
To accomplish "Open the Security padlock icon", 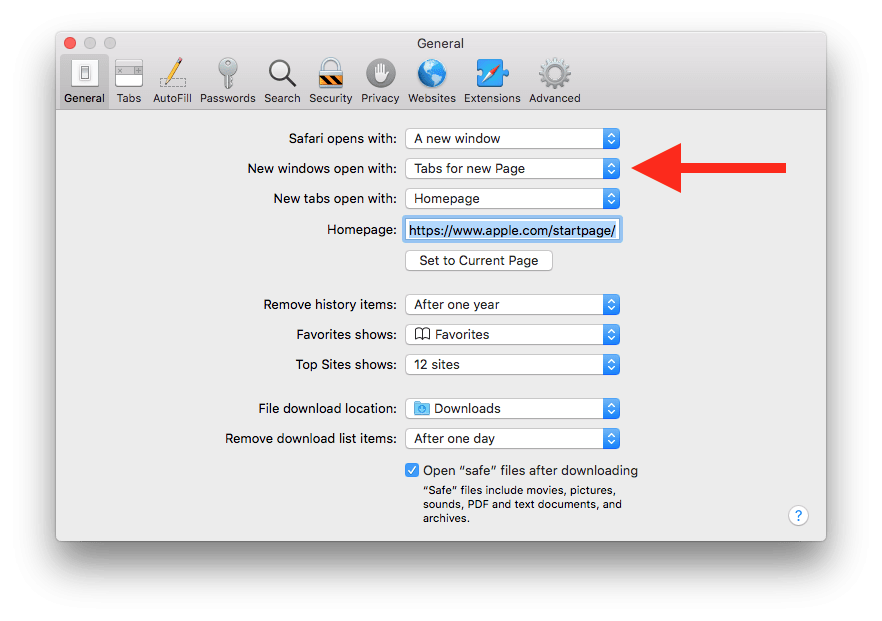I will [331, 81].
